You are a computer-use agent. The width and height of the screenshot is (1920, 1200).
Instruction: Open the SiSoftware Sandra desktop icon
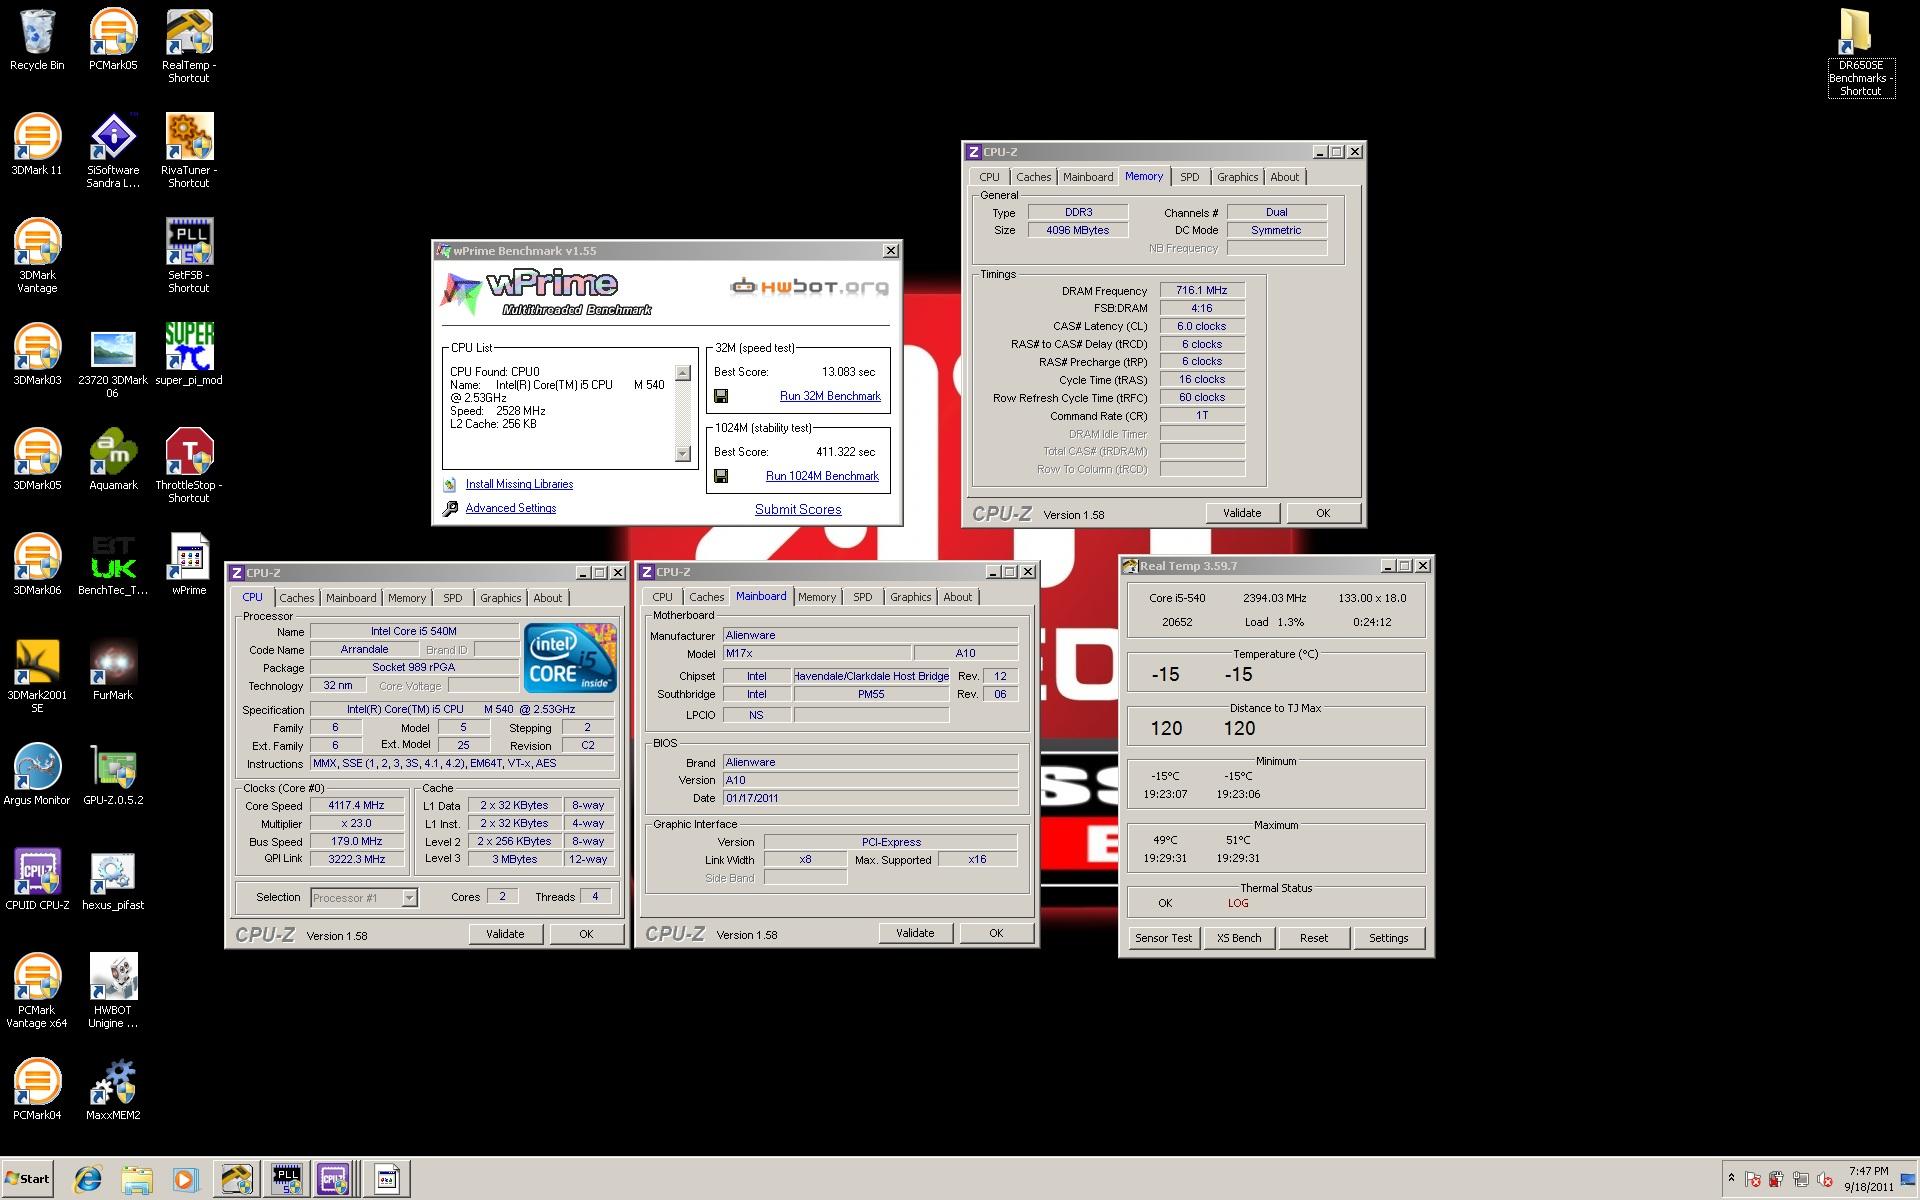pyautogui.click(x=113, y=151)
